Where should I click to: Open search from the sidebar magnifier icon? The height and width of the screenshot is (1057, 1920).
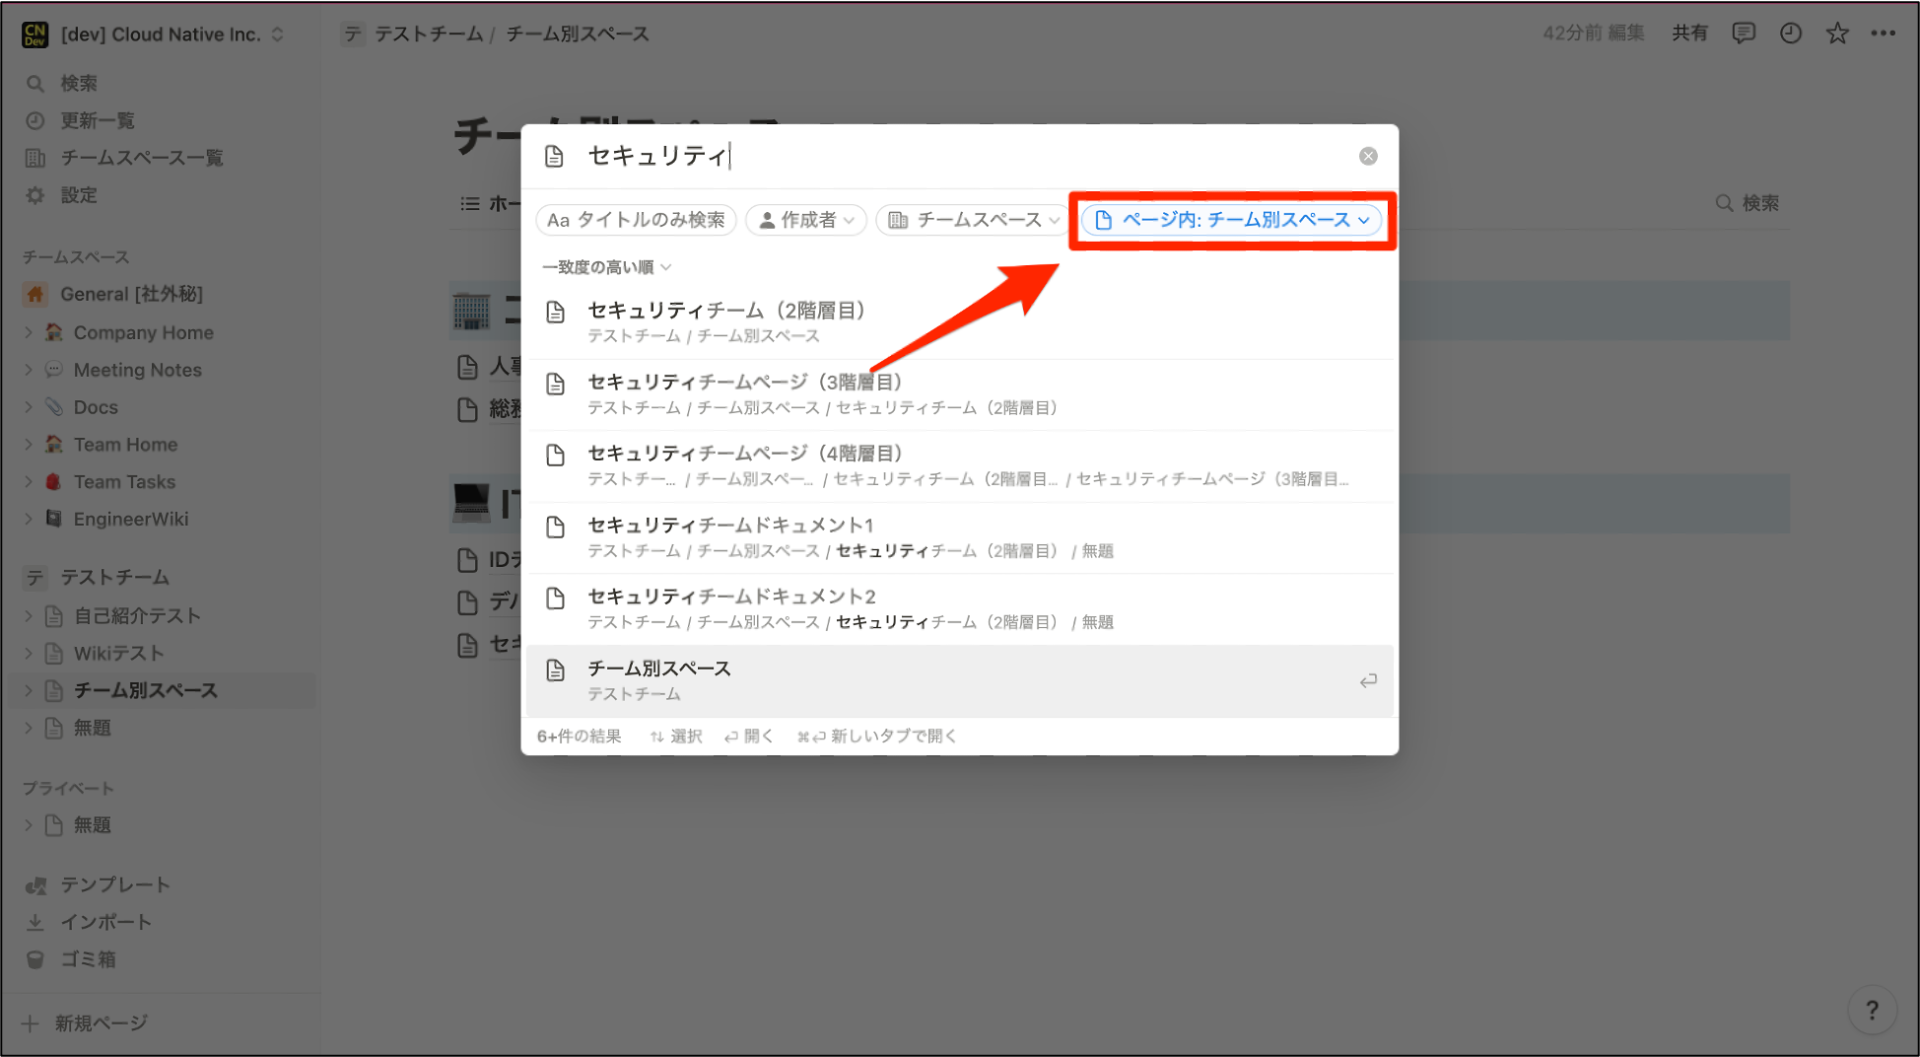tap(37, 83)
